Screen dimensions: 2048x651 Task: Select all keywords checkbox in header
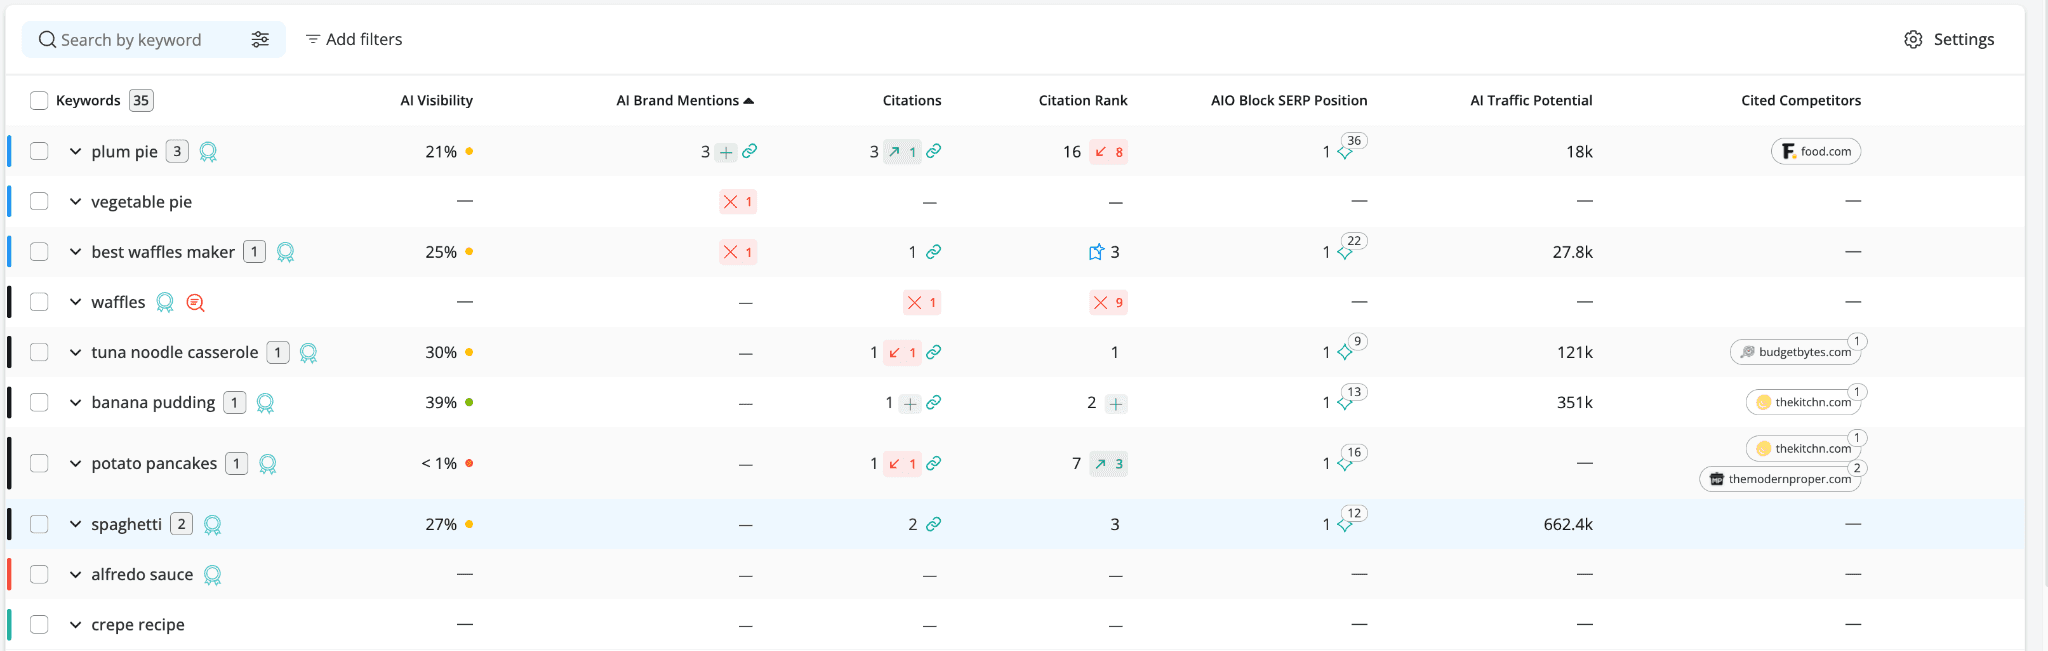click(x=39, y=100)
